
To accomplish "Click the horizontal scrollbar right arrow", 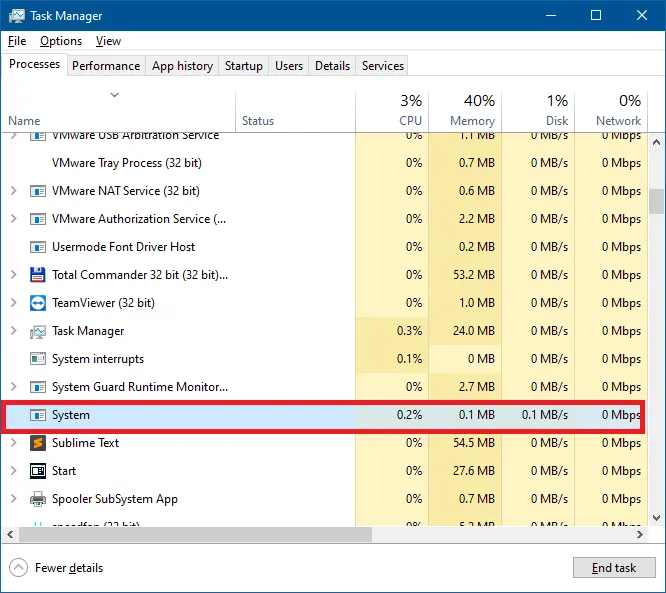I will pyautogui.click(x=640, y=534).
